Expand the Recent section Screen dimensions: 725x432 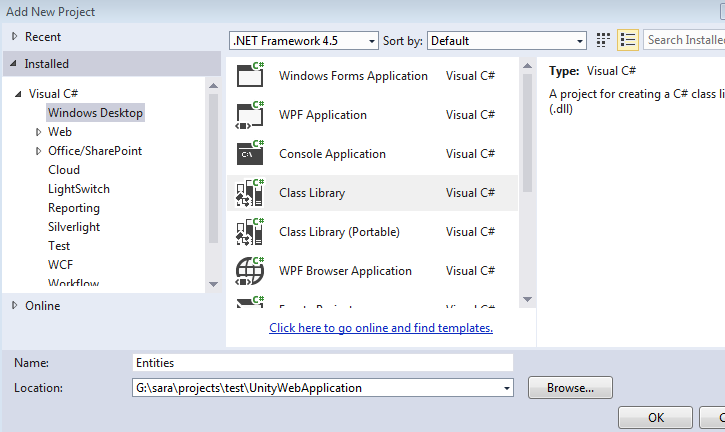[14, 36]
